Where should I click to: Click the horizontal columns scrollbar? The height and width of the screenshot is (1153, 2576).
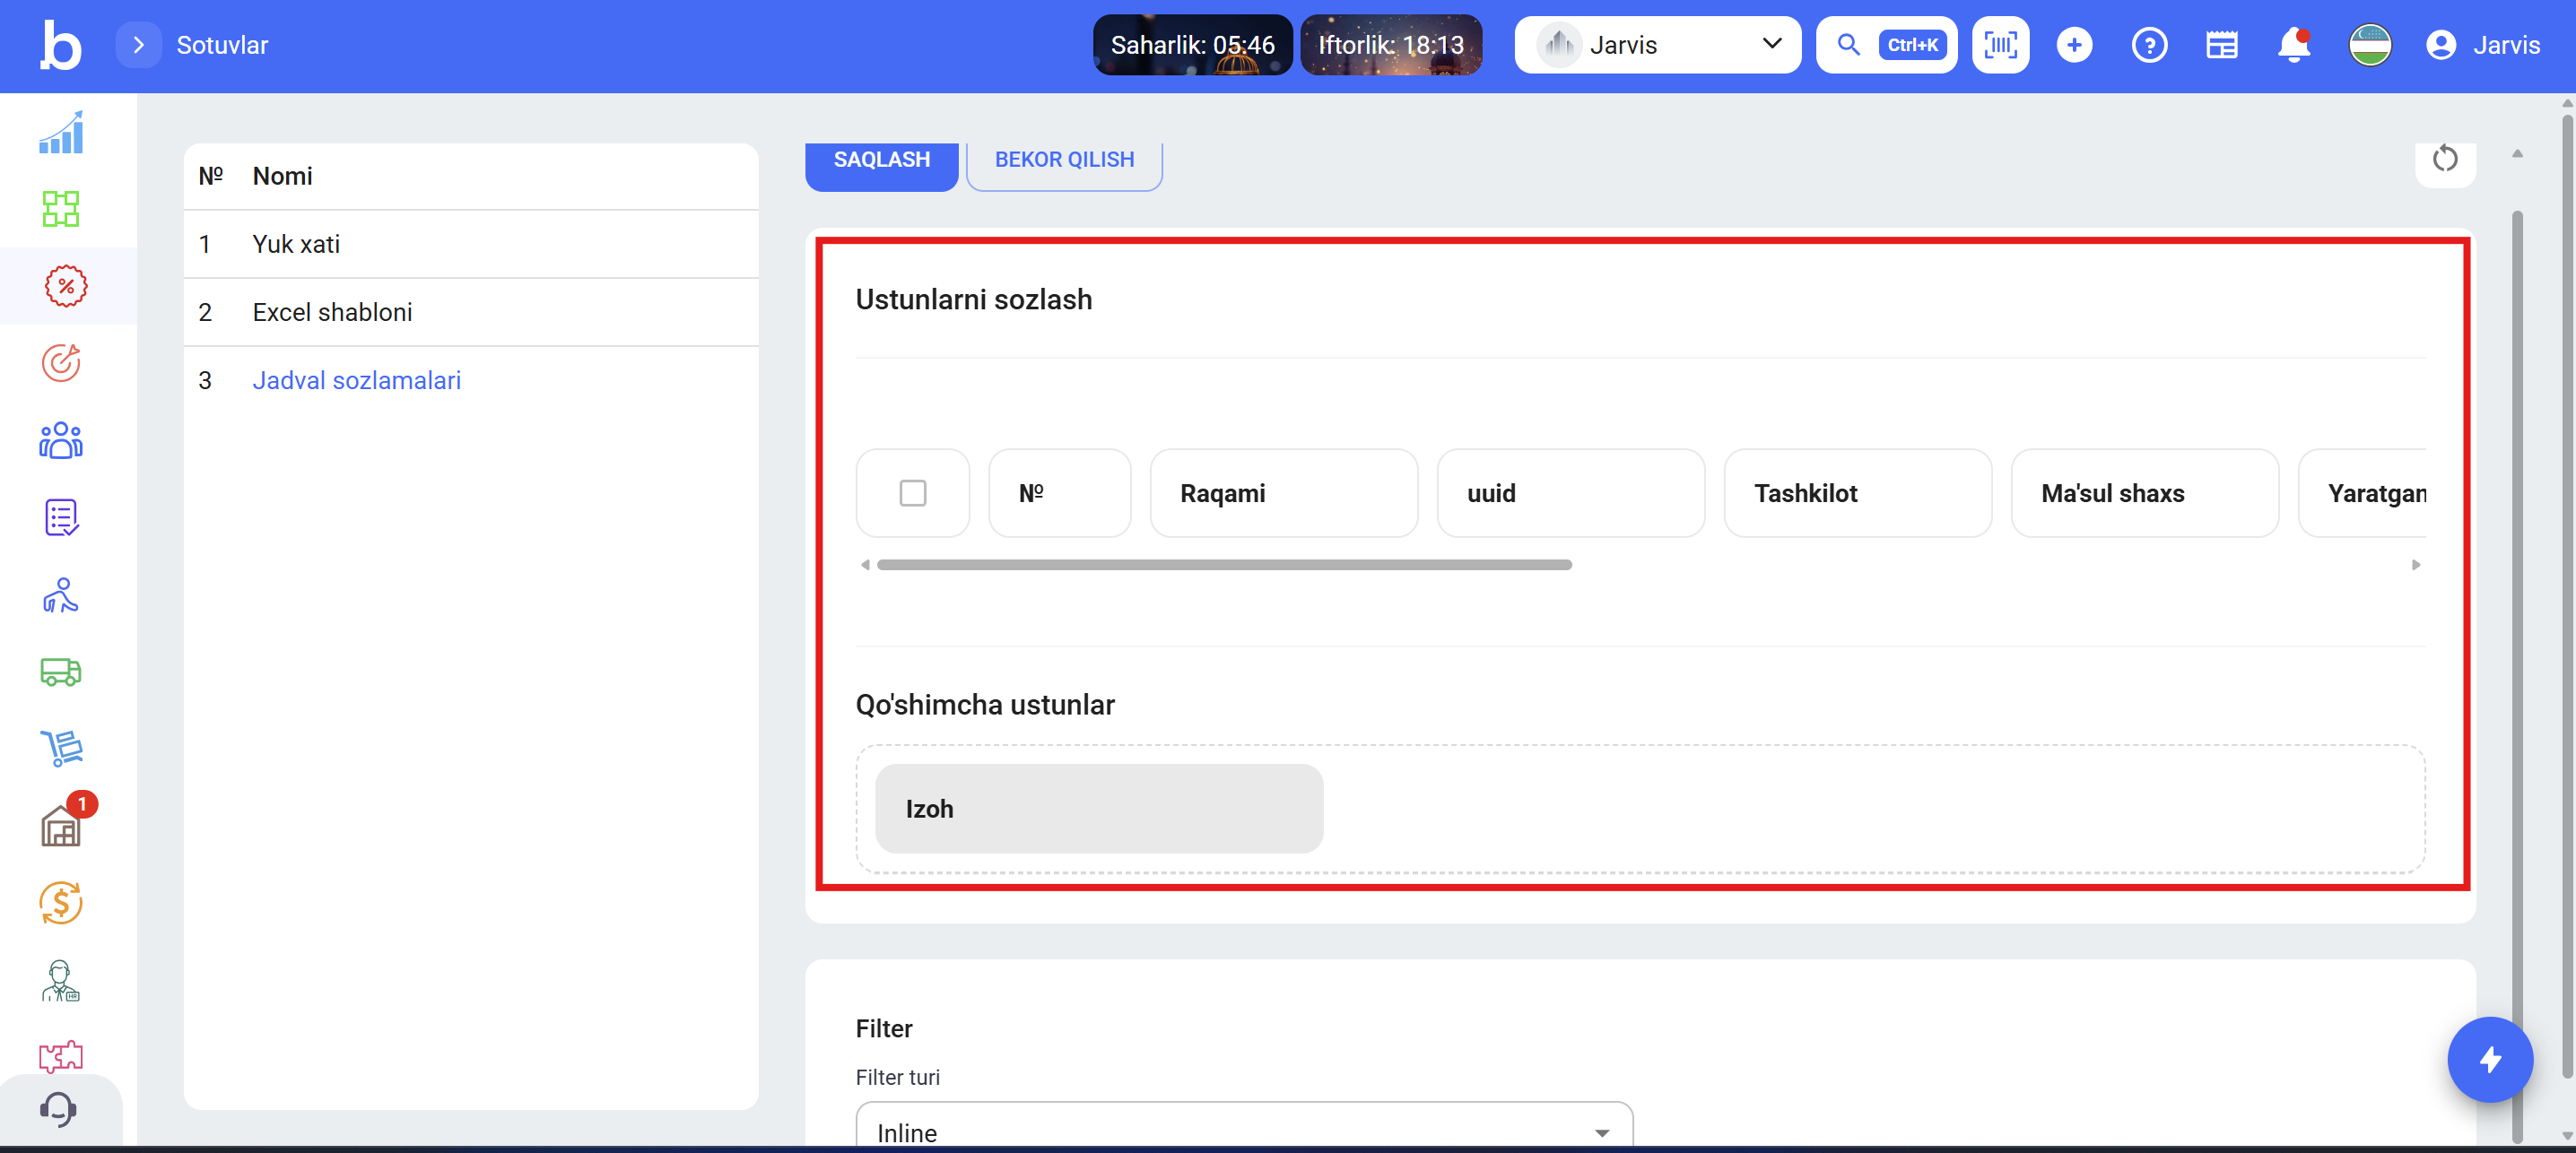point(1223,565)
